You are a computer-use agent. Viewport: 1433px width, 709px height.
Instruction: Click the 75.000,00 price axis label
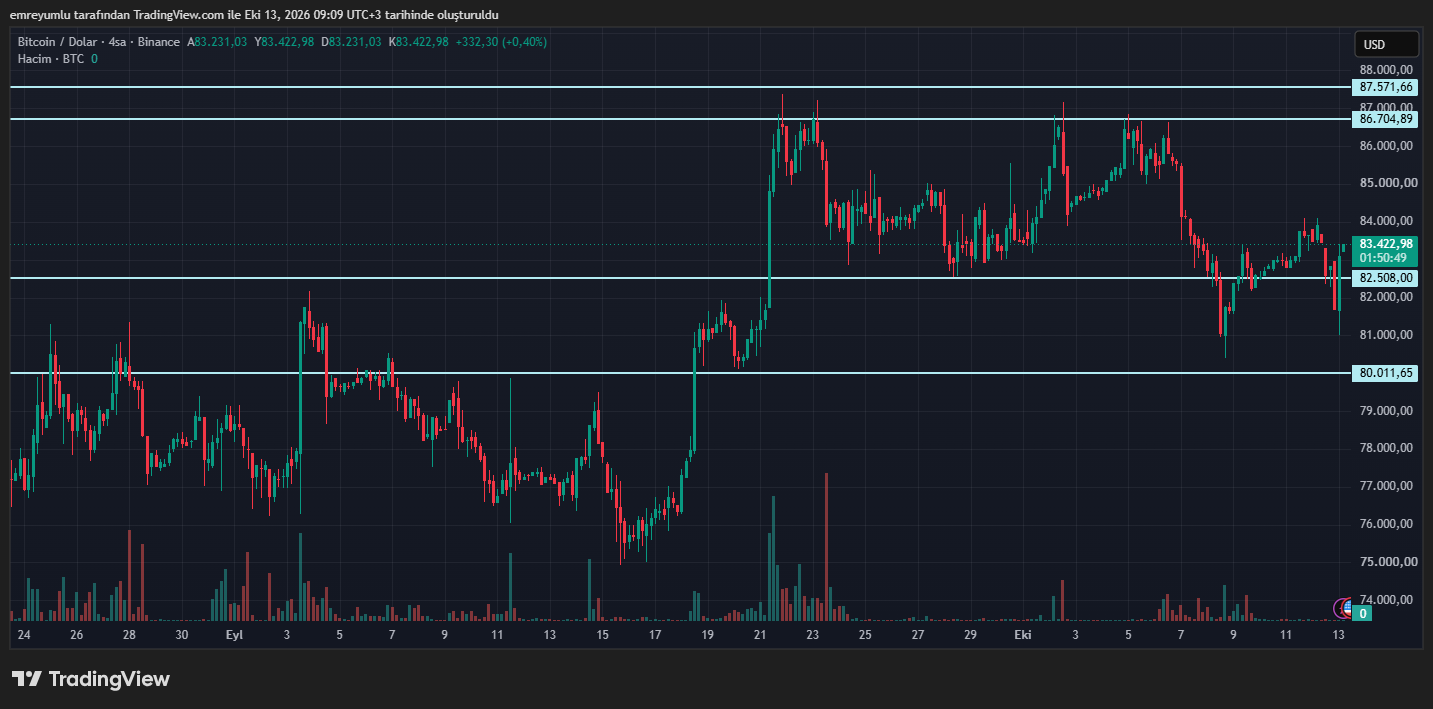1386,562
